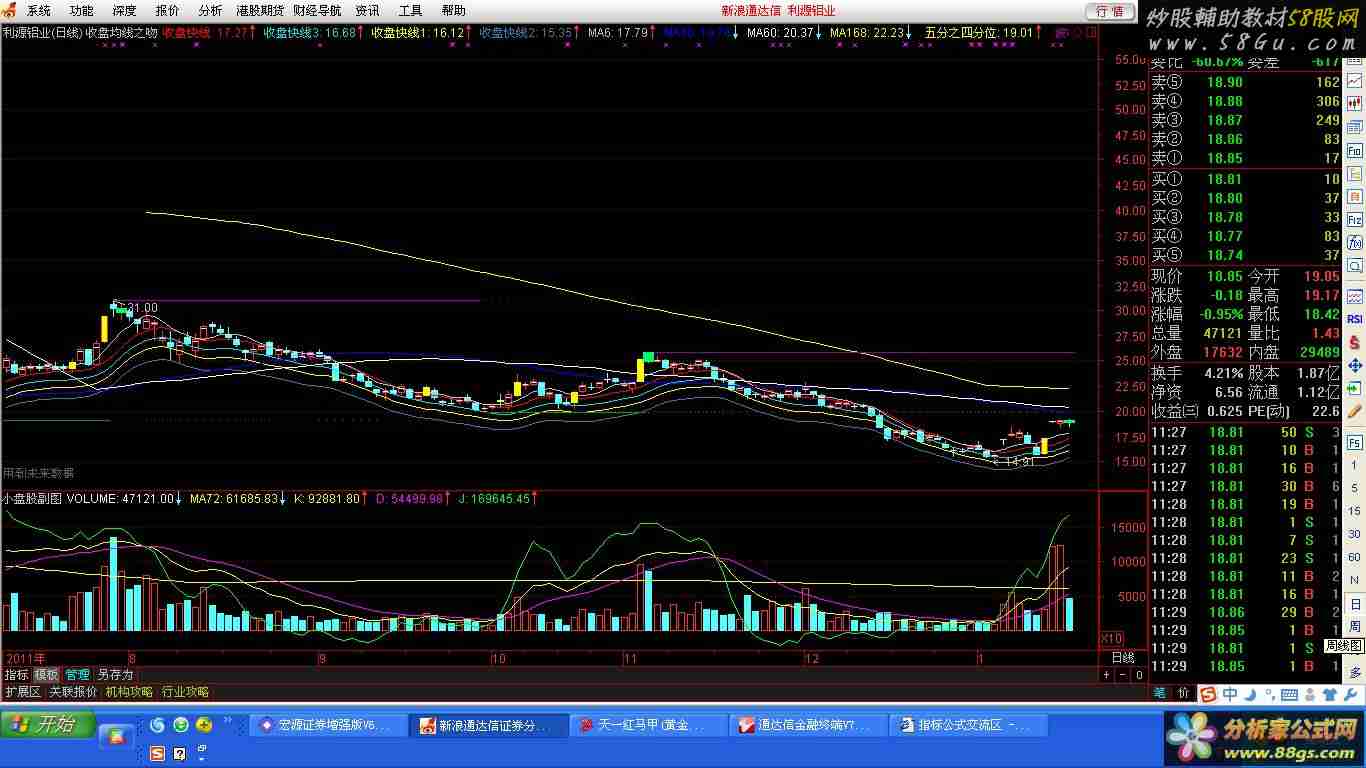Viewport: 1366px width, 768px height.
Task: Click the FS minute chart icon
Action: [1355, 443]
